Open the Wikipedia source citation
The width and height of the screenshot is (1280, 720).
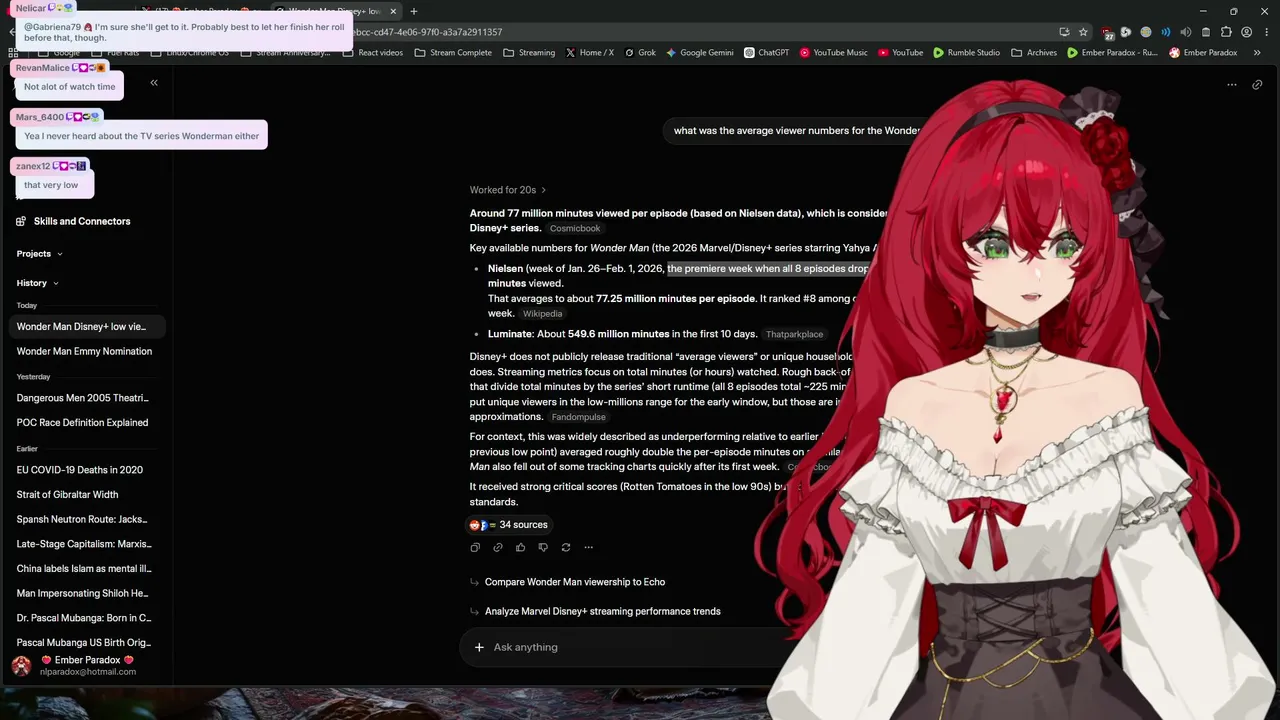[543, 314]
